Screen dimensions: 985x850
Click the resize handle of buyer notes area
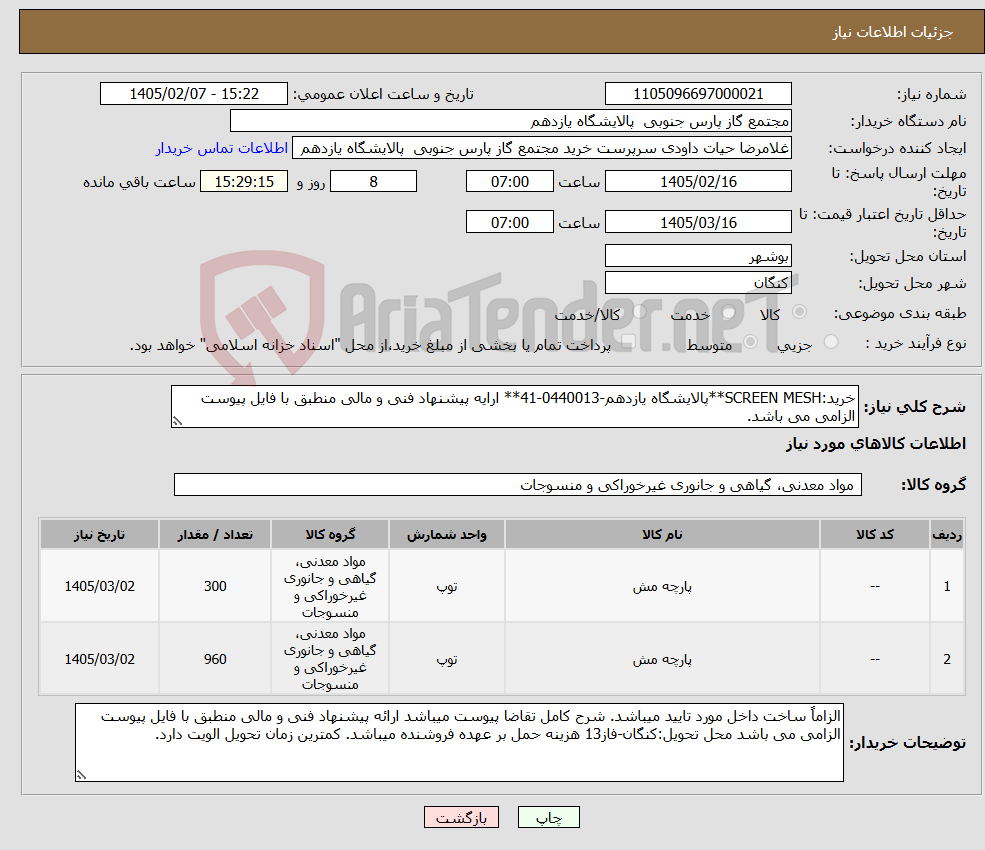pyautogui.click(x=81, y=775)
